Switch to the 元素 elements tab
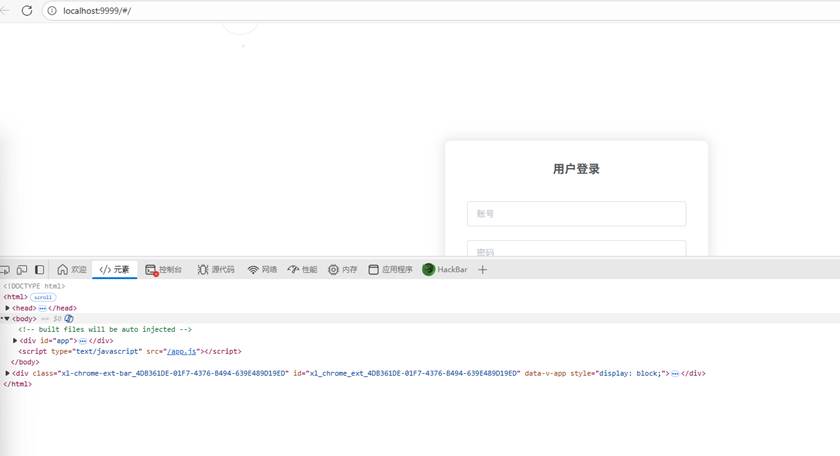The image size is (840, 456). pyautogui.click(x=115, y=270)
